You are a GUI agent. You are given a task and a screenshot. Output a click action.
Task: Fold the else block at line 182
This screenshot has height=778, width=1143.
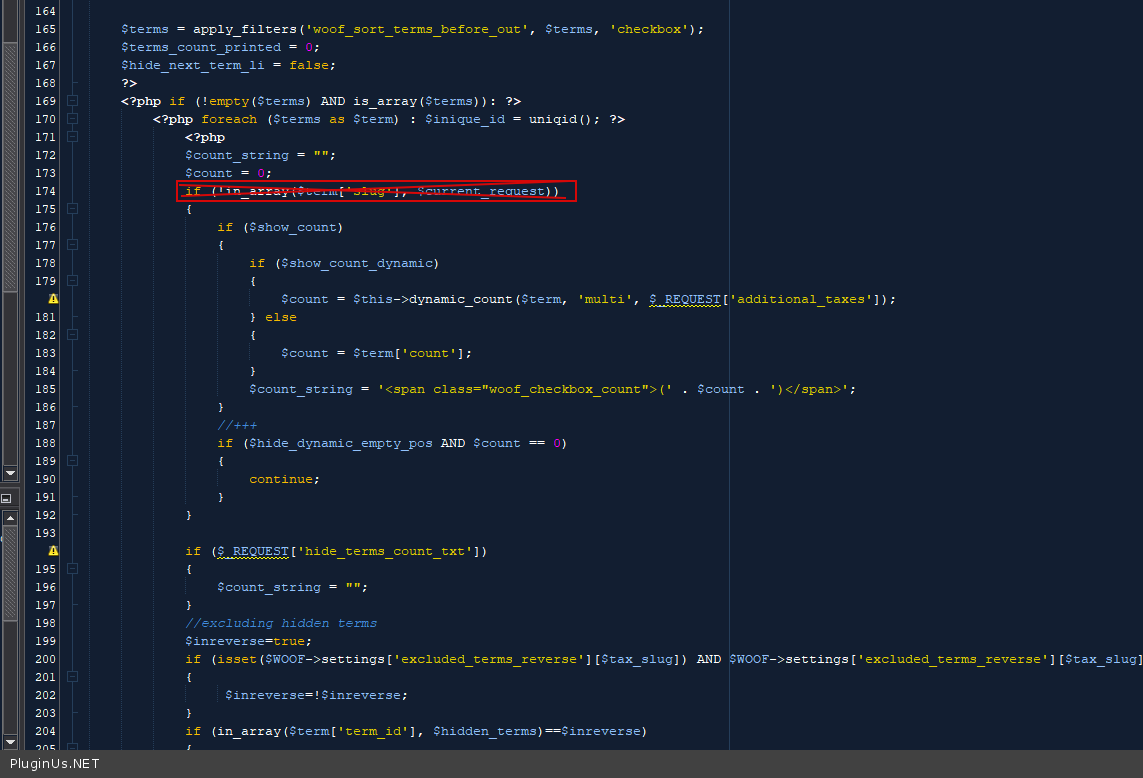tap(72, 335)
